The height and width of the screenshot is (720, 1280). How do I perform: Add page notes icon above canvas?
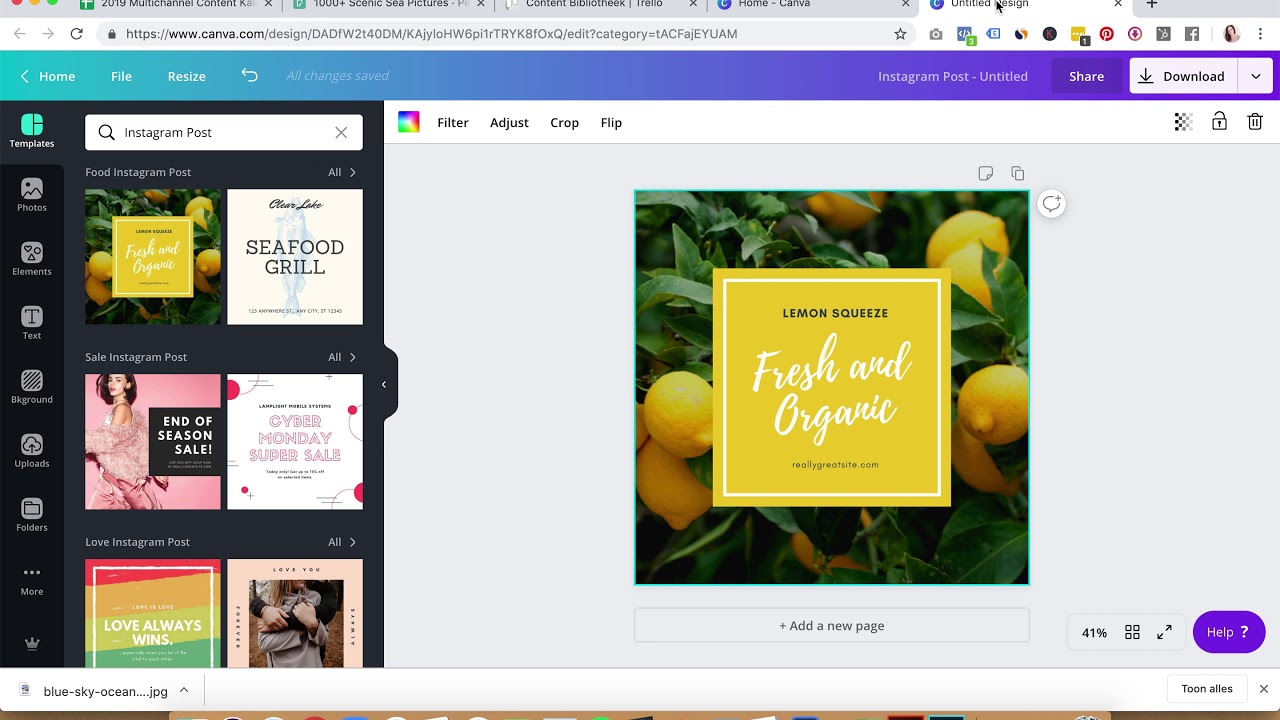pos(985,173)
